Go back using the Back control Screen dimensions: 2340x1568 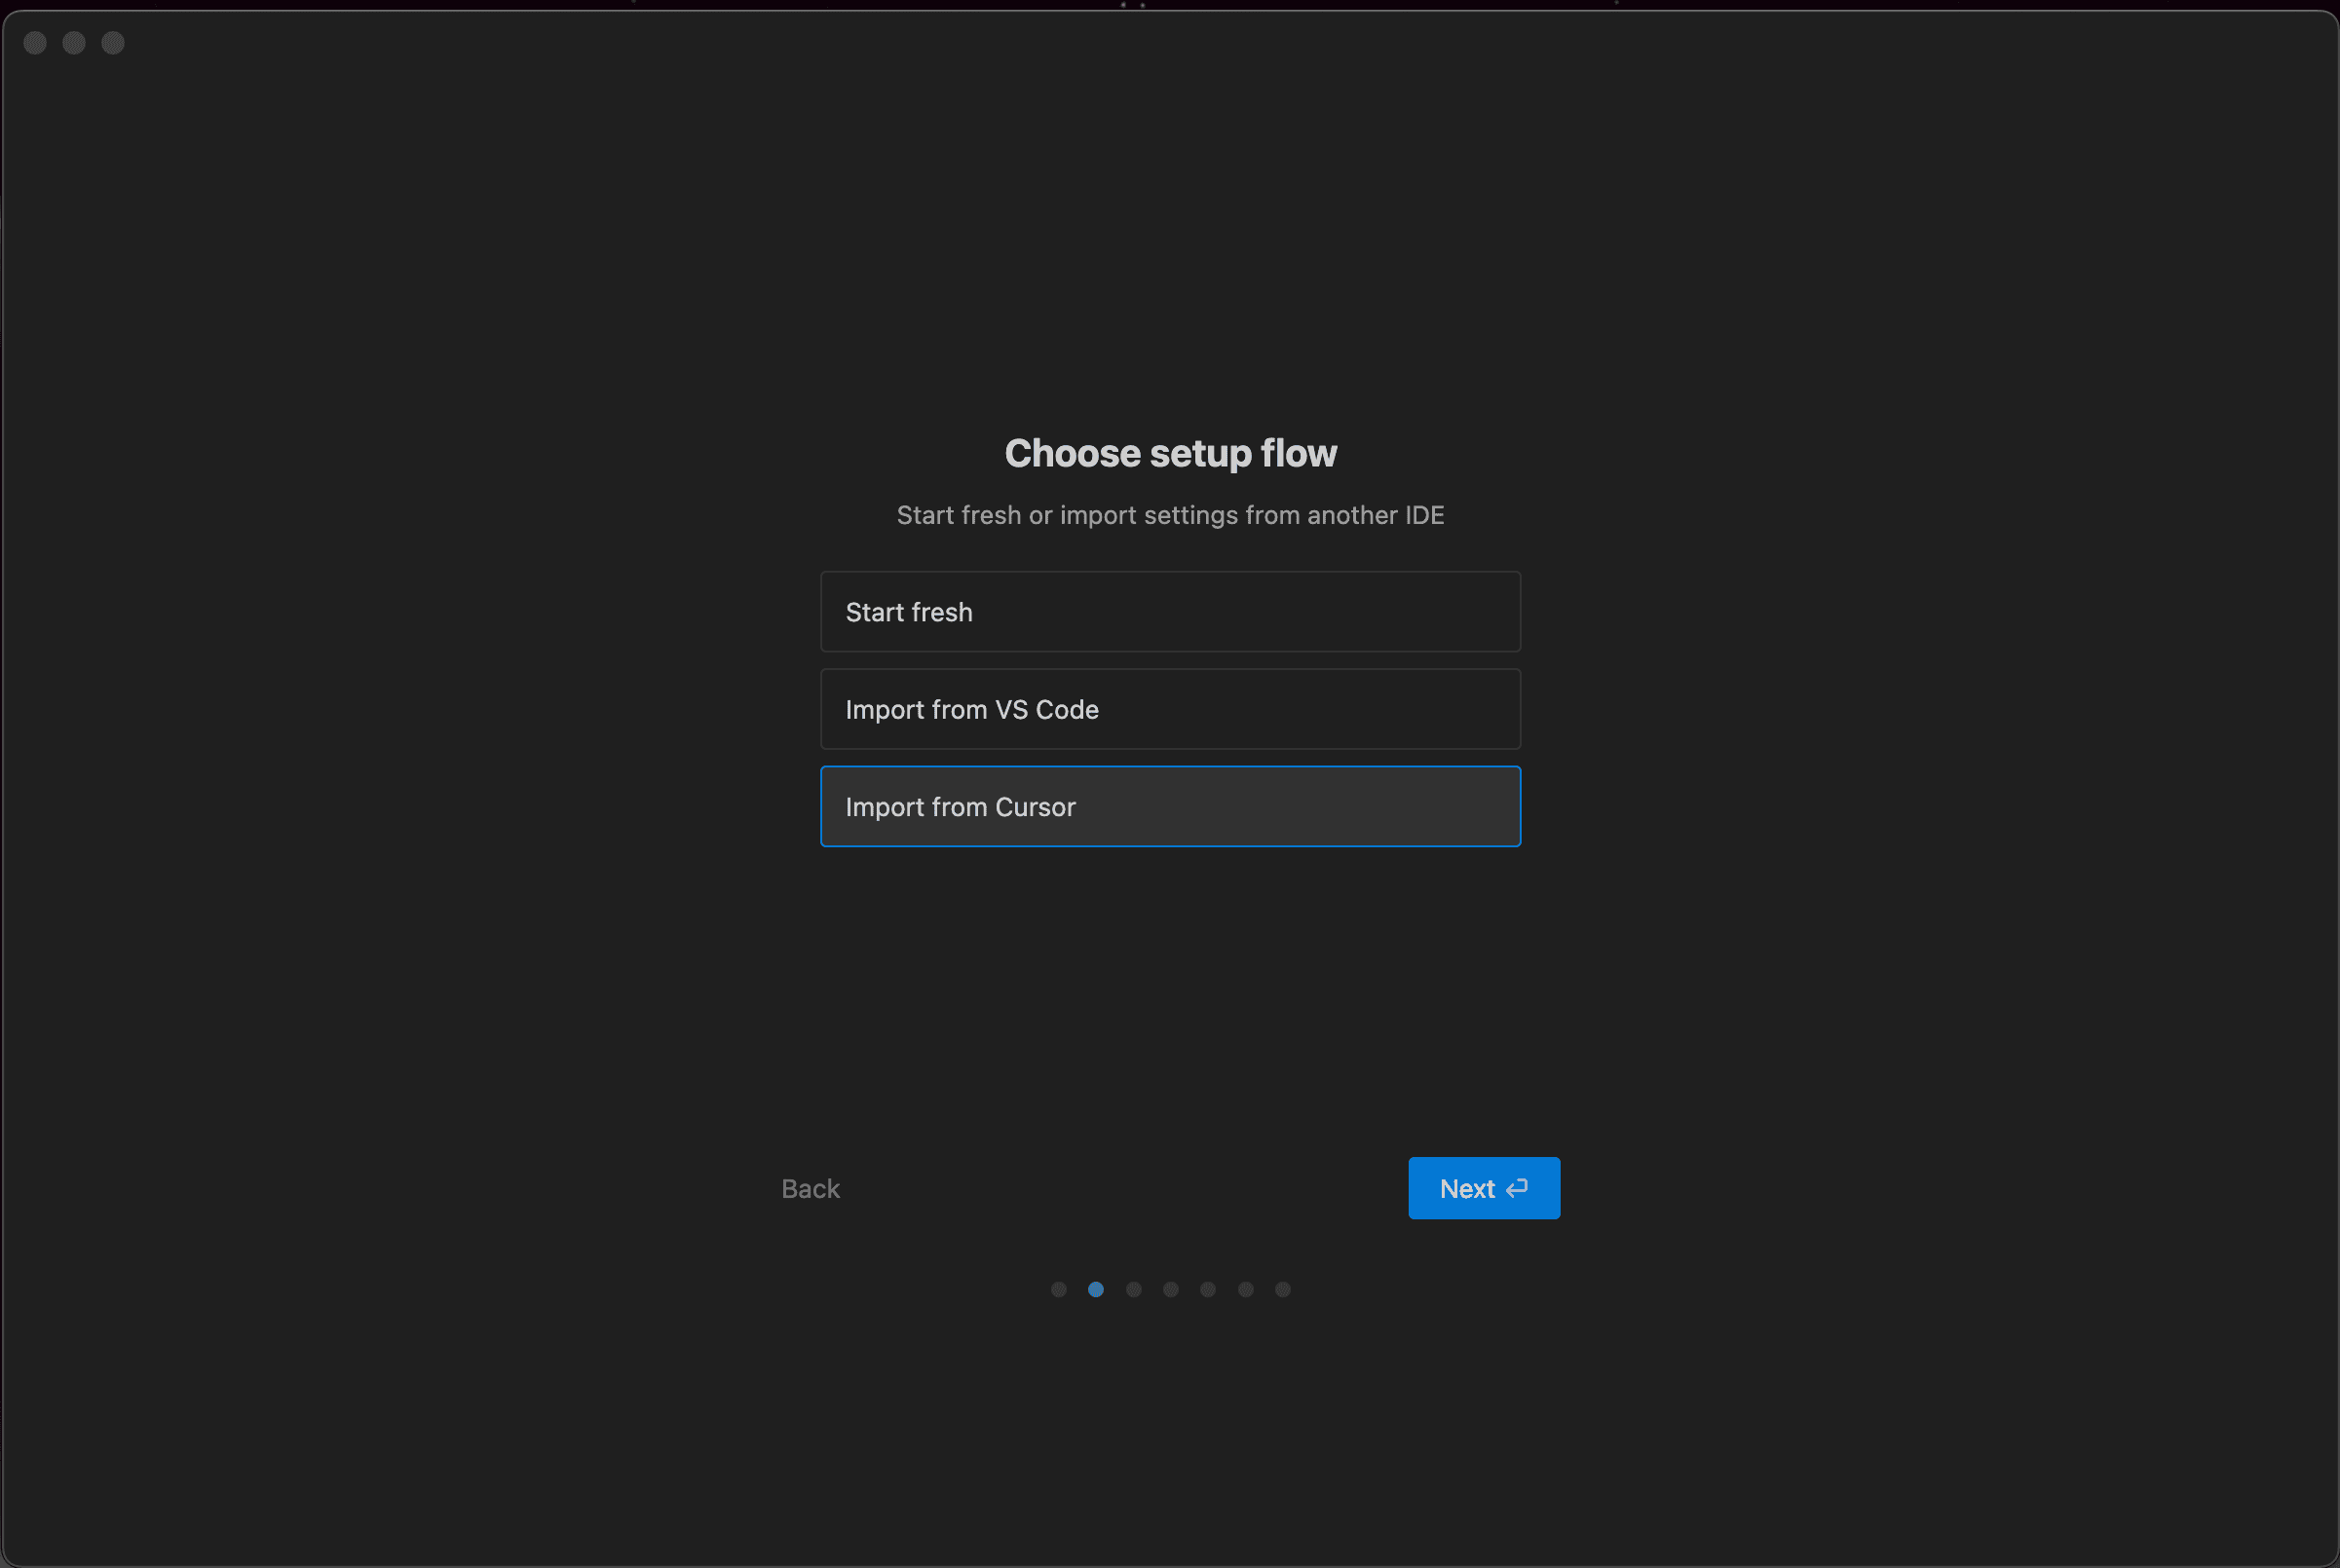tap(809, 1188)
